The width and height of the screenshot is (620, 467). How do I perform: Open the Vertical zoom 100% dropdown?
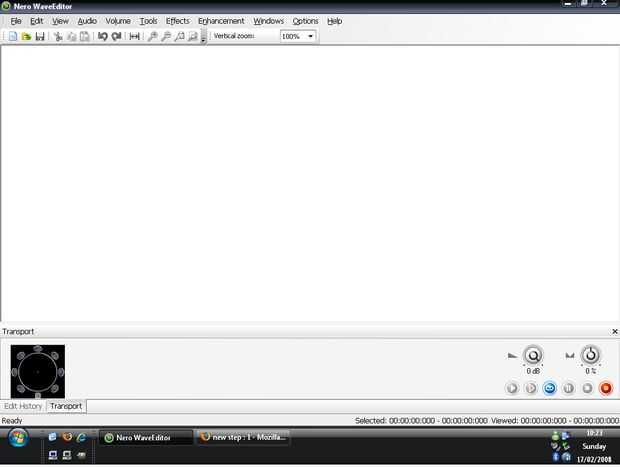[x=310, y=36]
